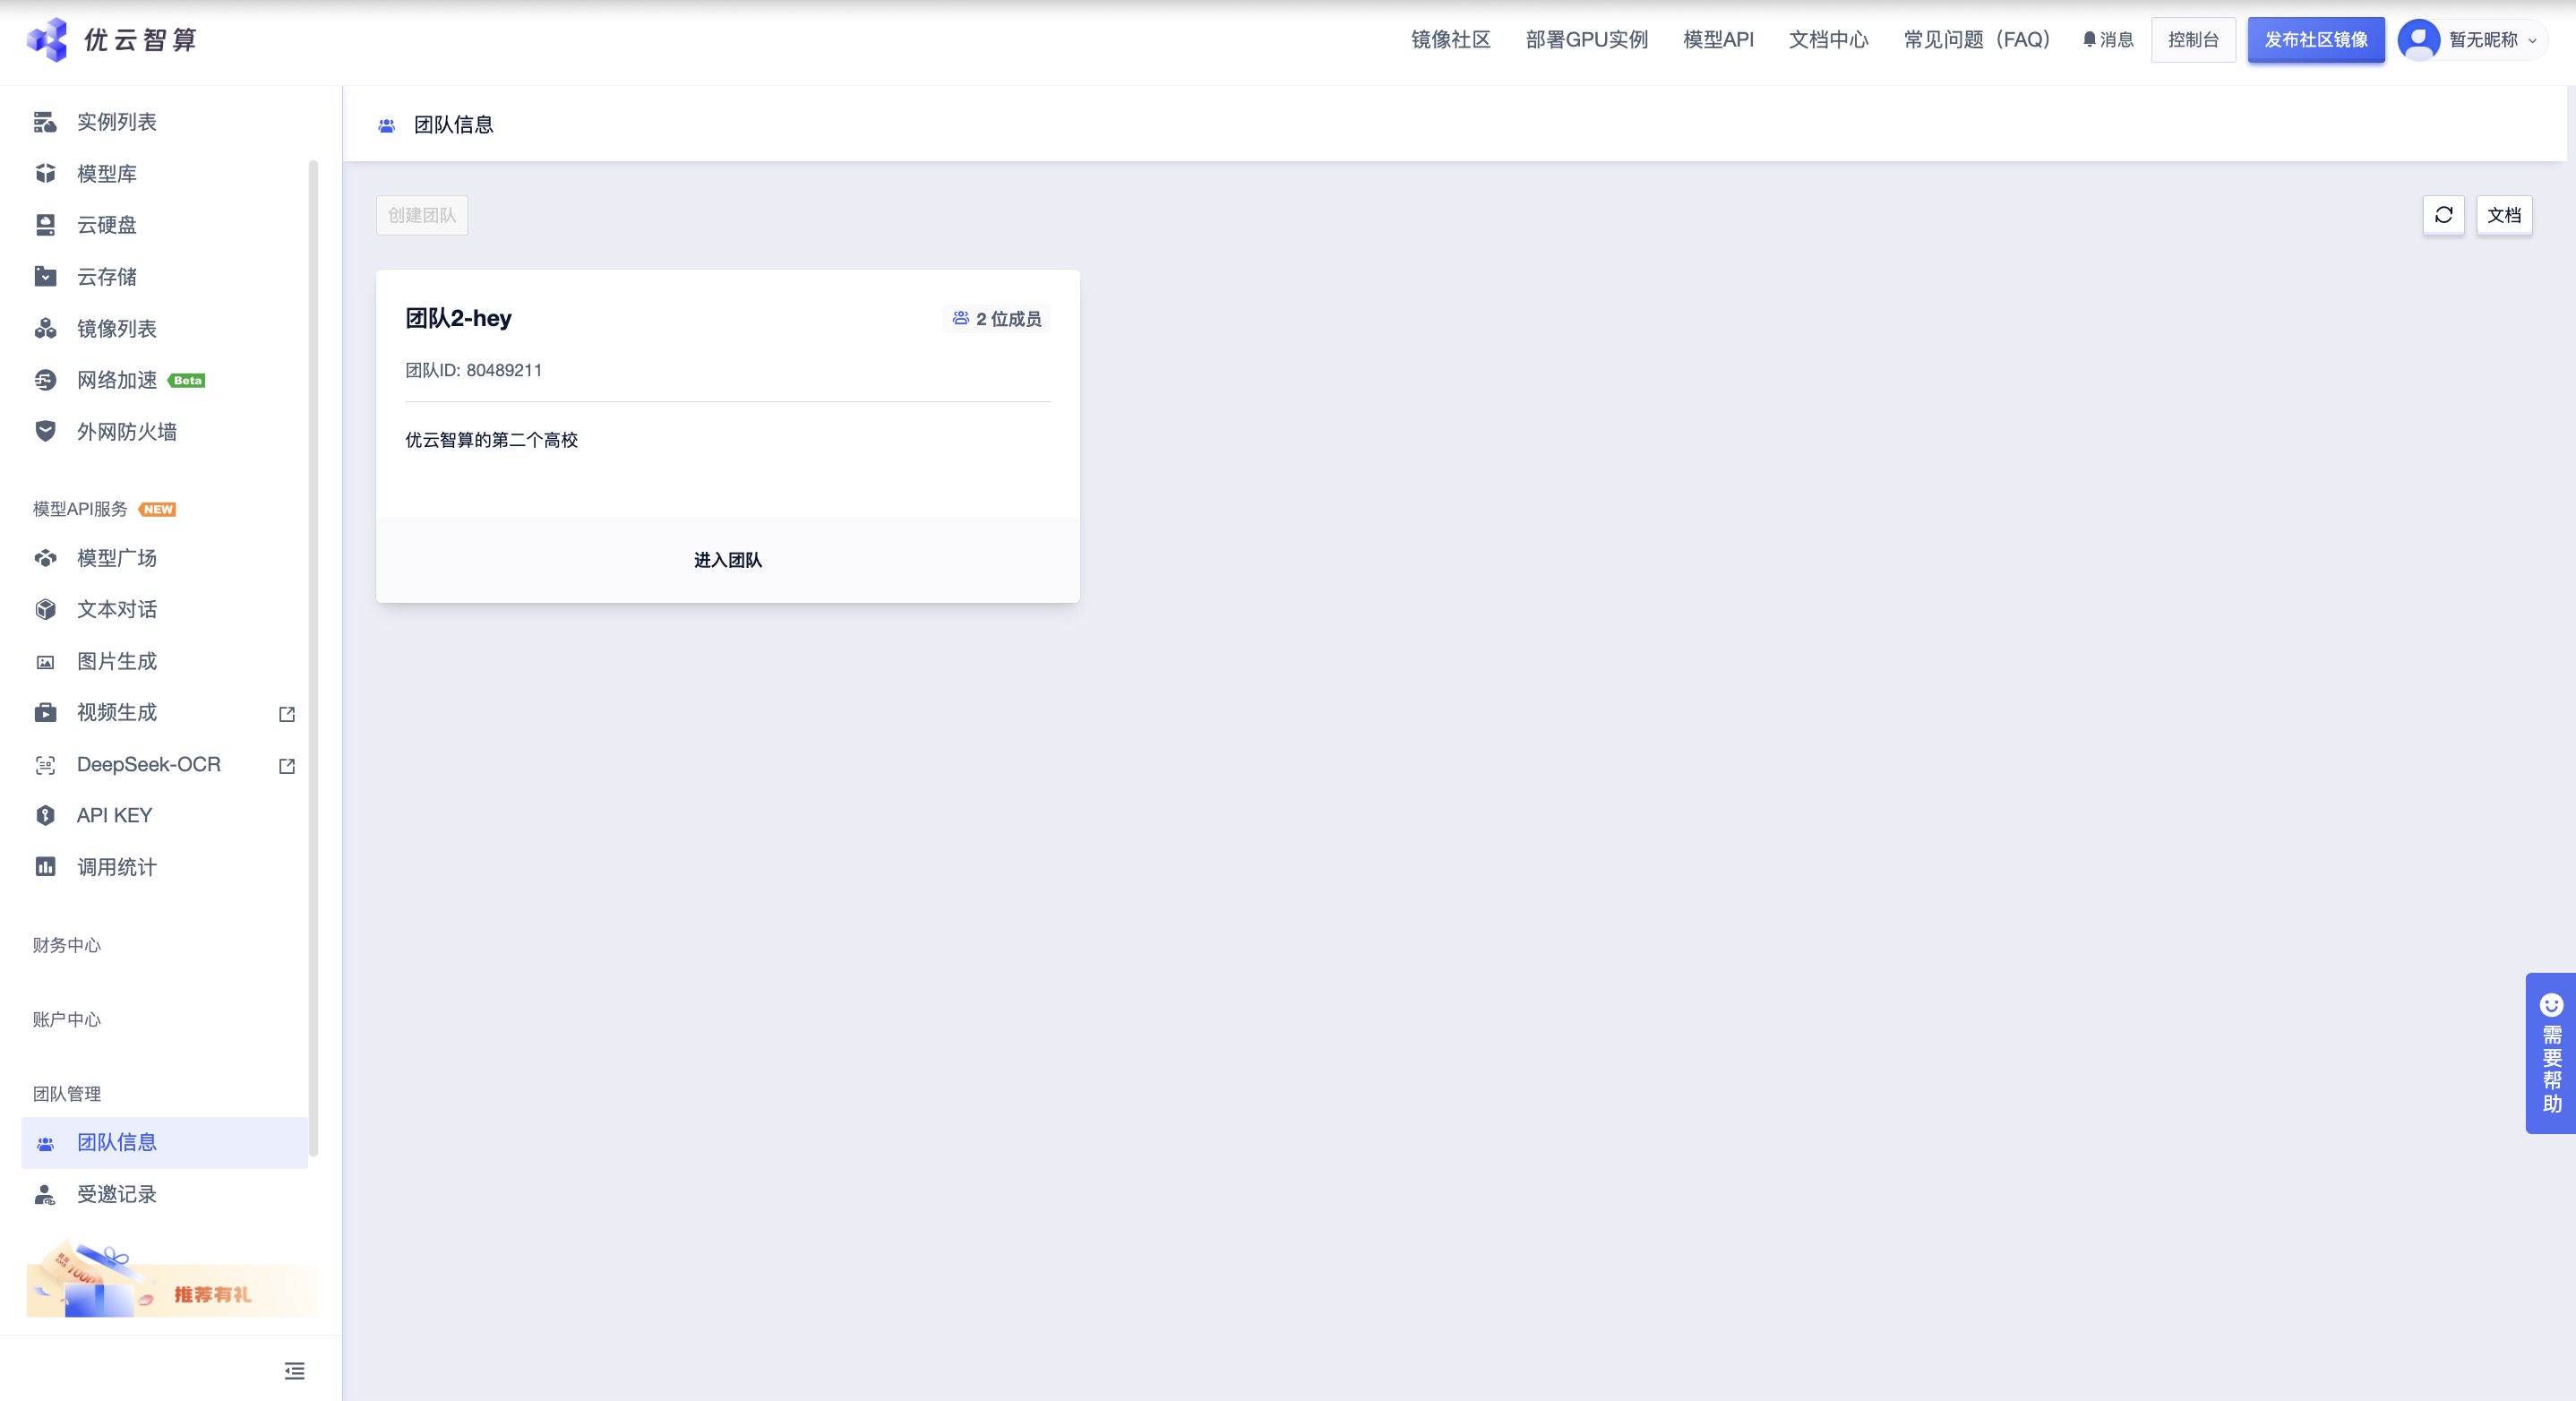The width and height of the screenshot is (2576, 1401).
Task: Expand the 暂无昵称 account dropdown
Action: [x=2492, y=40]
